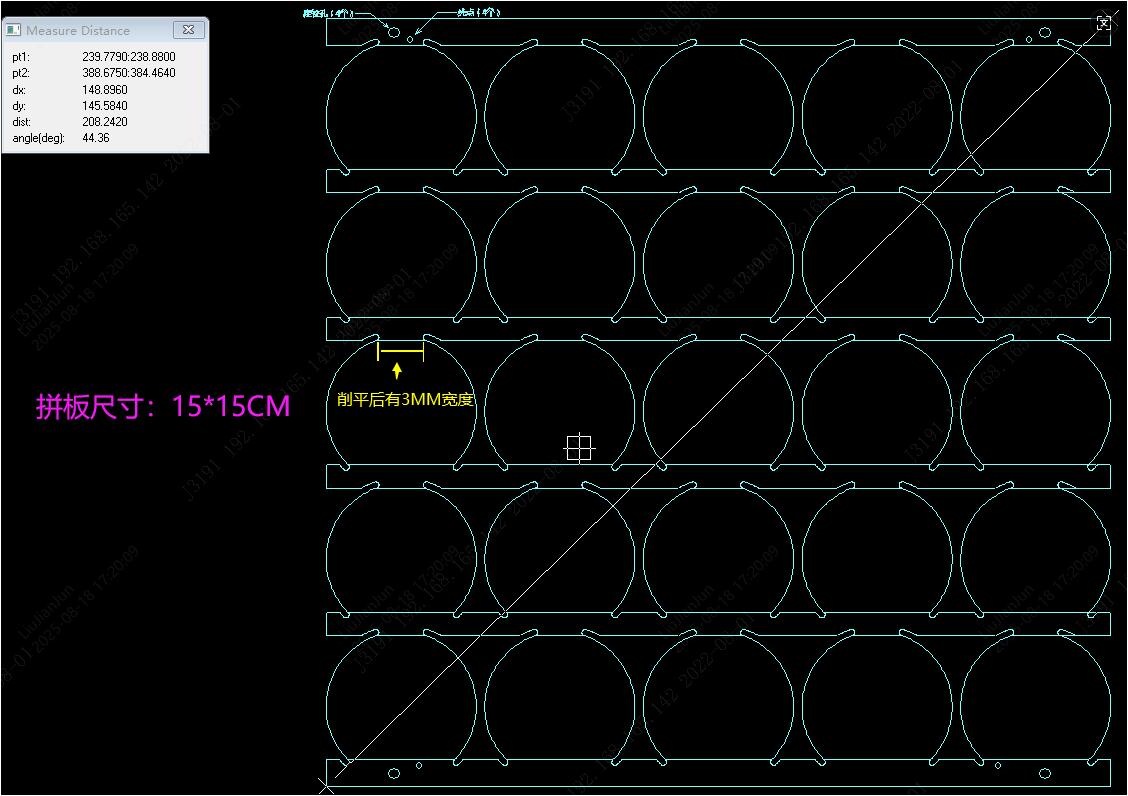Click the 'pt2:' label
Image resolution: width=1128 pixels, height=796 pixels.
click(21, 73)
